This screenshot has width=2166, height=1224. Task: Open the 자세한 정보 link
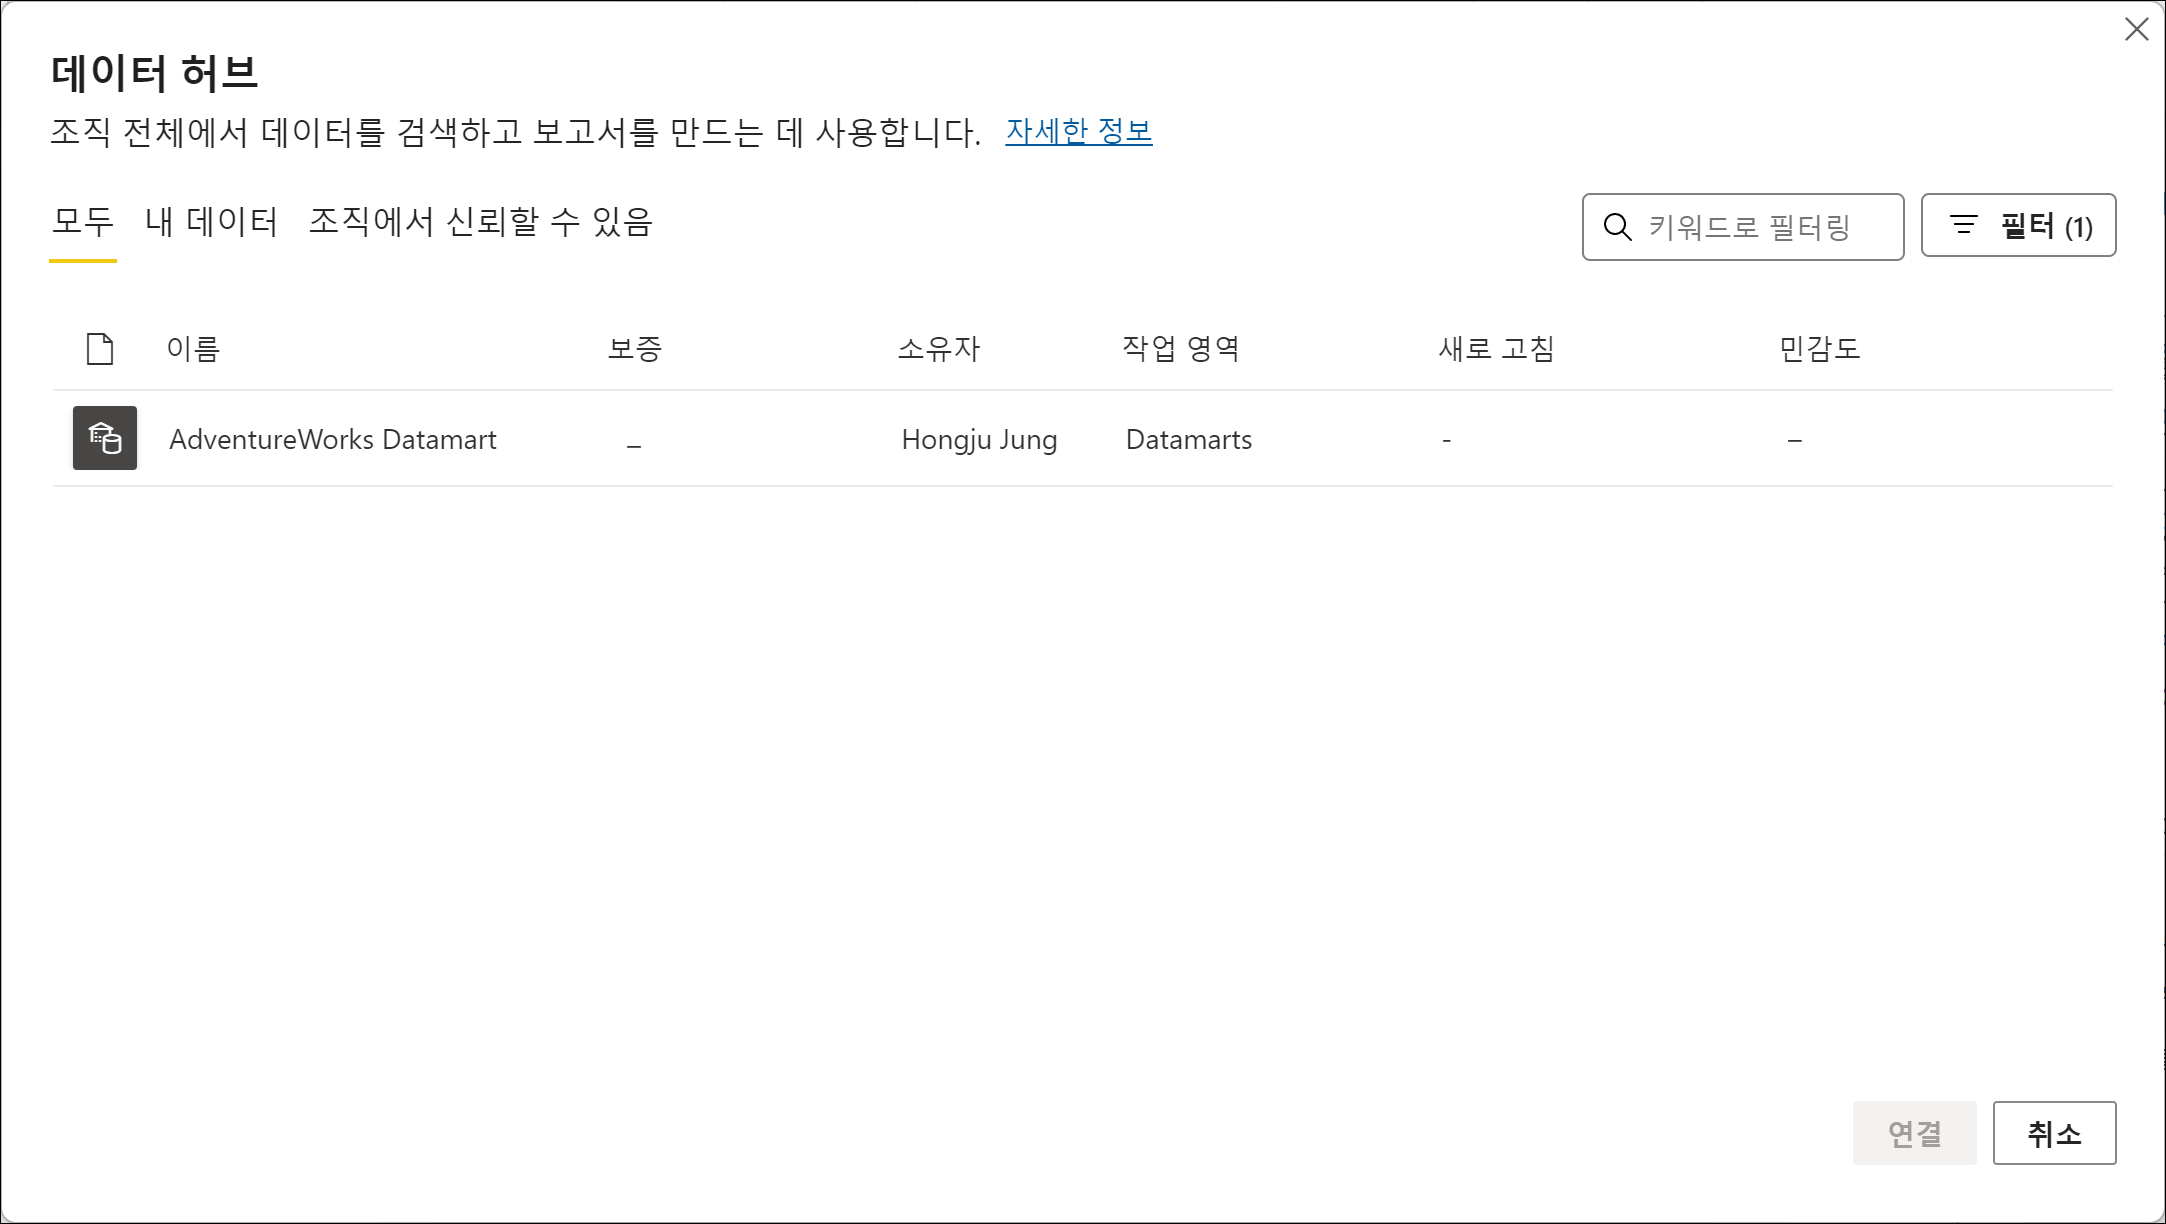[1078, 132]
